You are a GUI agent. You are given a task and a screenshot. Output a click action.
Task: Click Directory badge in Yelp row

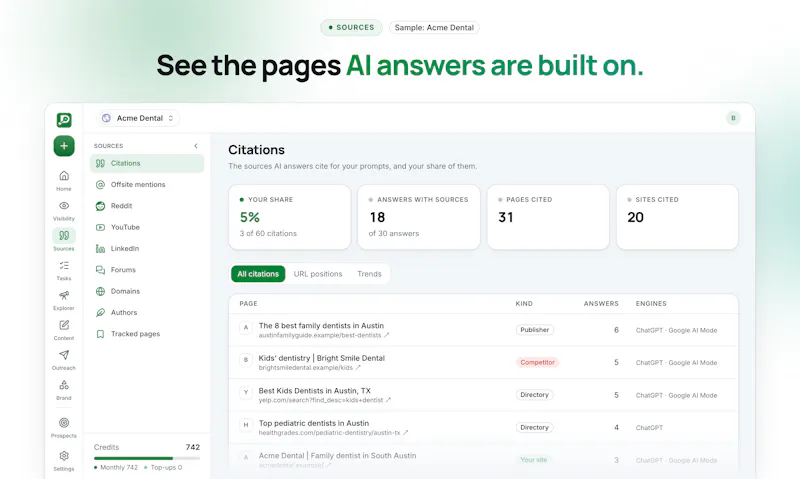tap(534, 395)
